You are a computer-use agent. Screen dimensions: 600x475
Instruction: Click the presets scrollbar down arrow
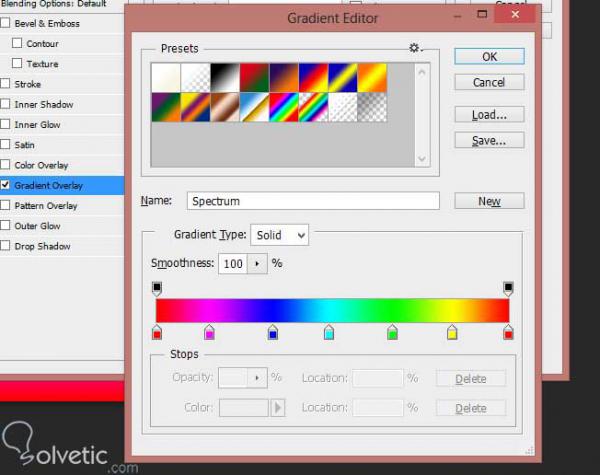tap(422, 158)
